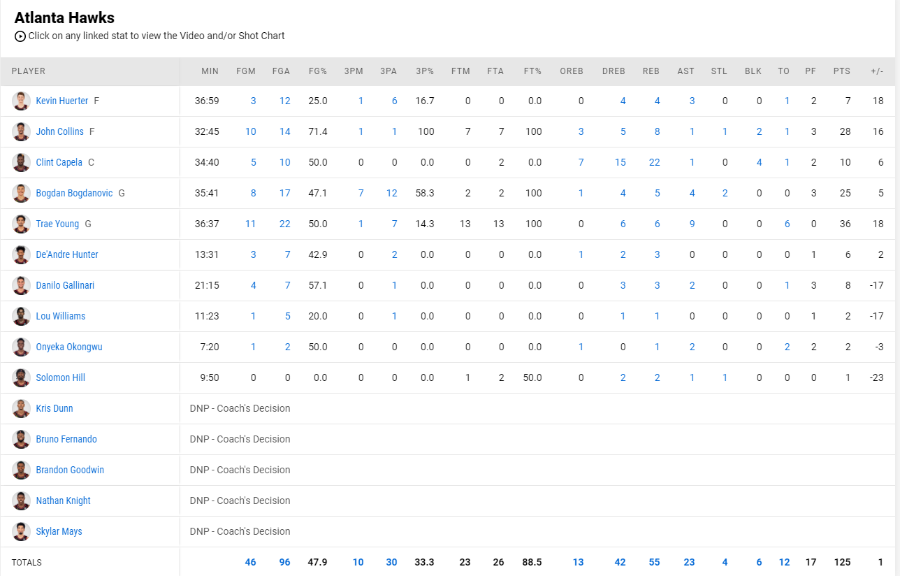This screenshot has width=900, height=576.
Task: View Clint Capela's 4 blocks
Action: [759, 162]
